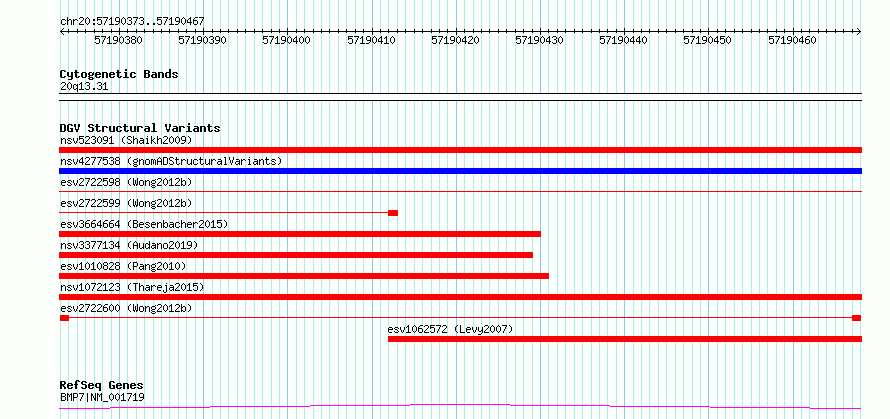The width and height of the screenshot is (890, 419).
Task: Select the blue nsv4277538 variant bar
Action: 460,171
